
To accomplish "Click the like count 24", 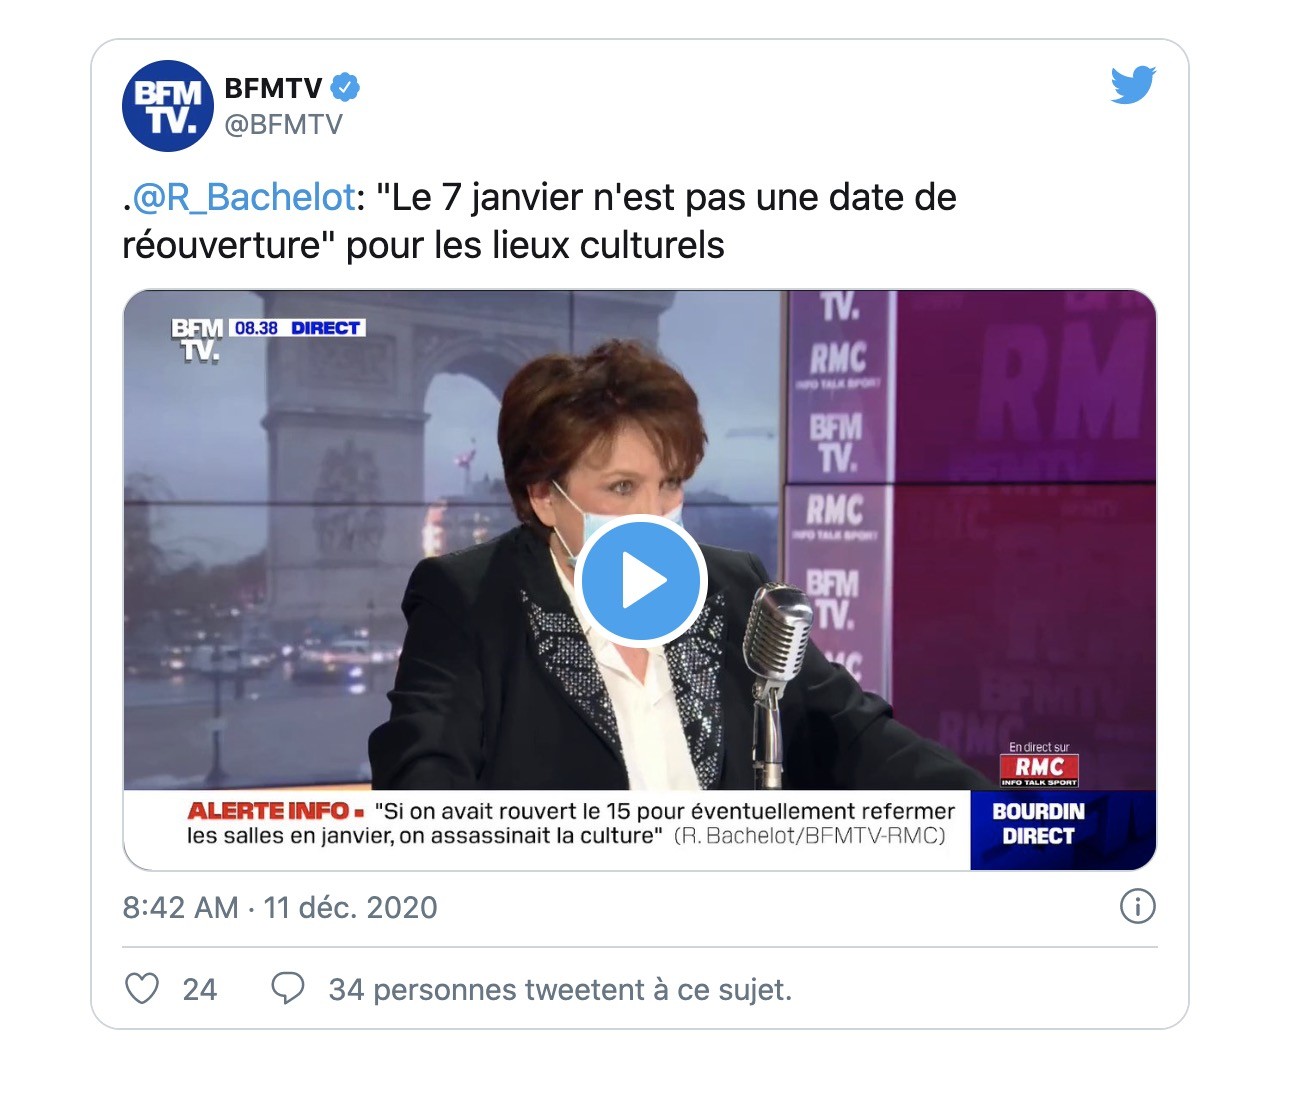I will [200, 989].
